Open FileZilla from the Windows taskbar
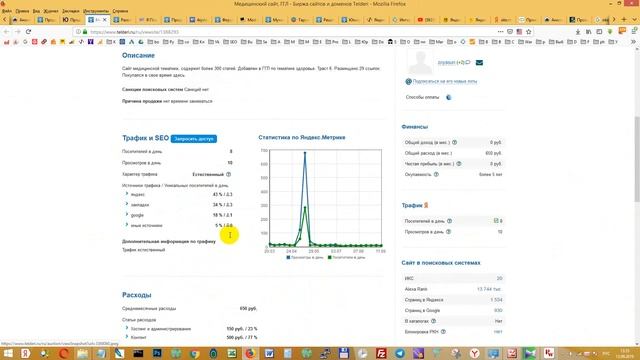Screen dimensions: 640x360 (381, 353)
